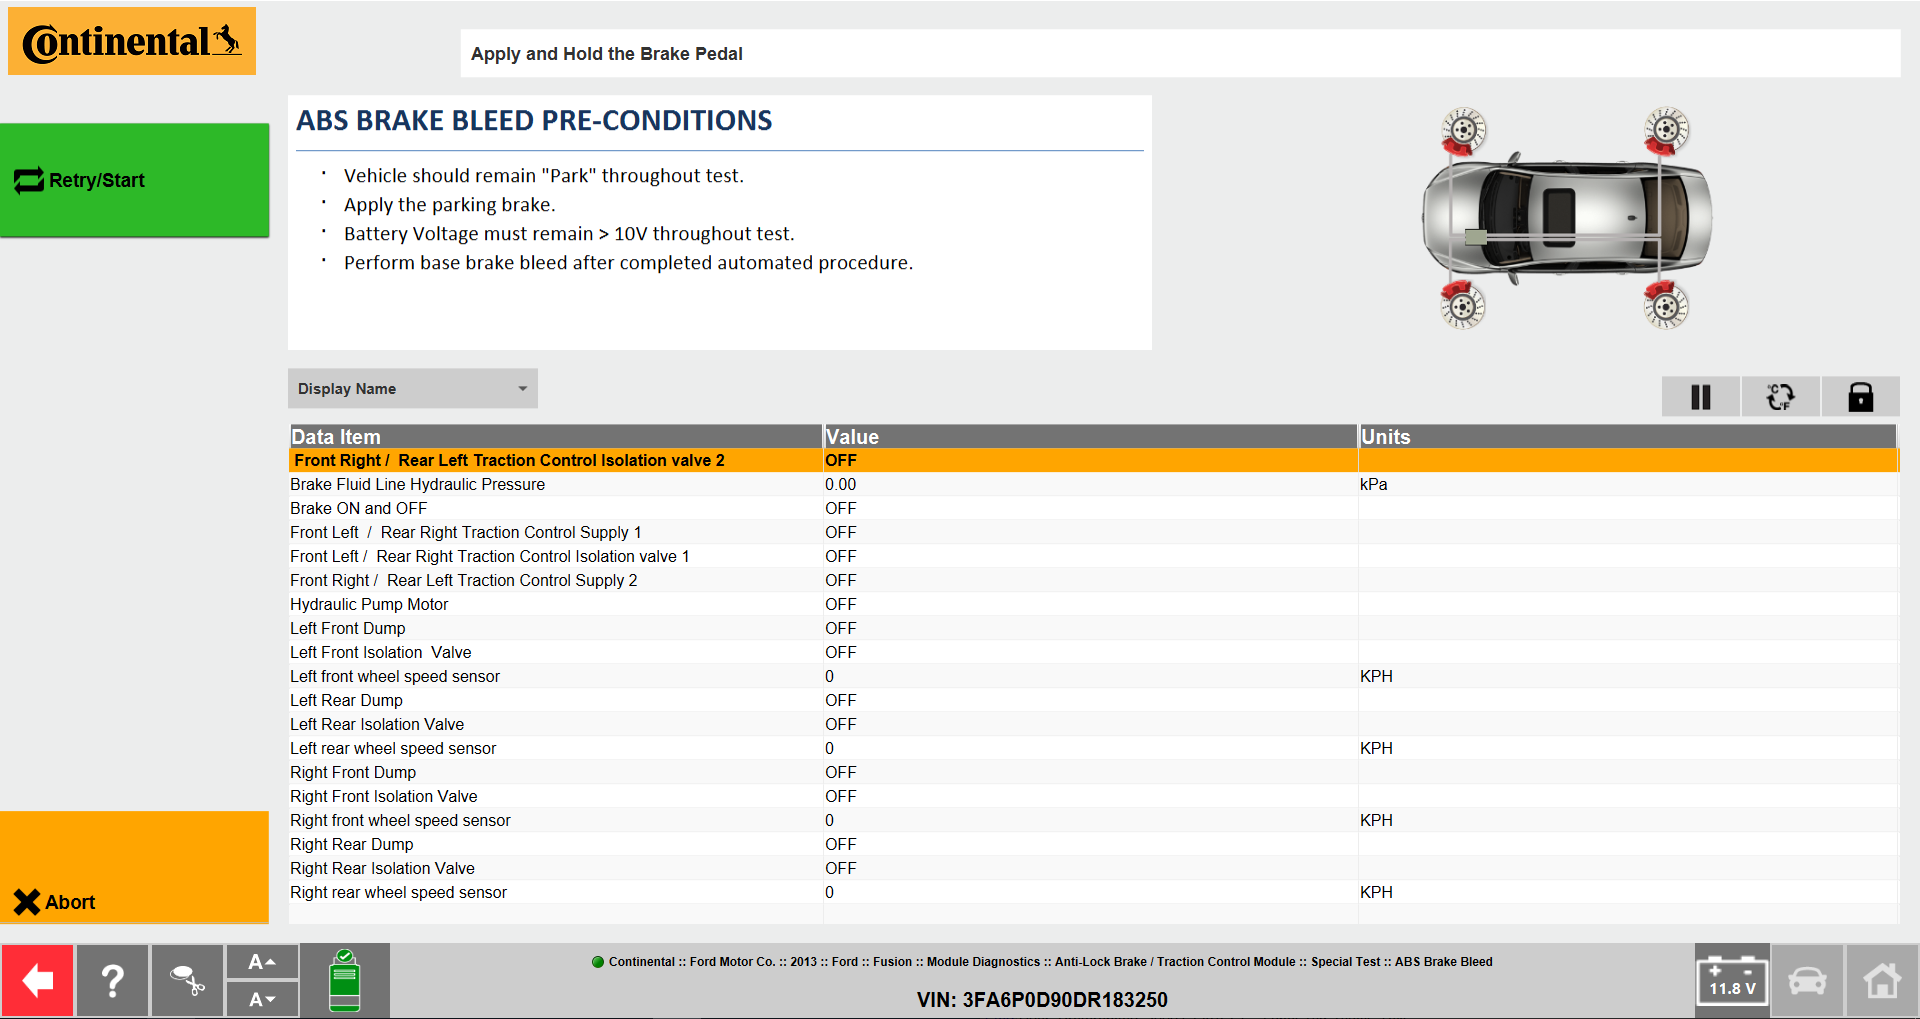Click the battery status clipboard icon
Screen dimensions: 1920x1019
[x=344, y=980]
